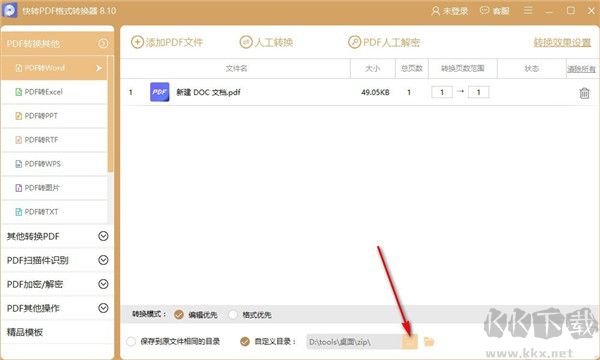
Task: Click the left sidebar scrollbar
Action: [x=110, y=114]
